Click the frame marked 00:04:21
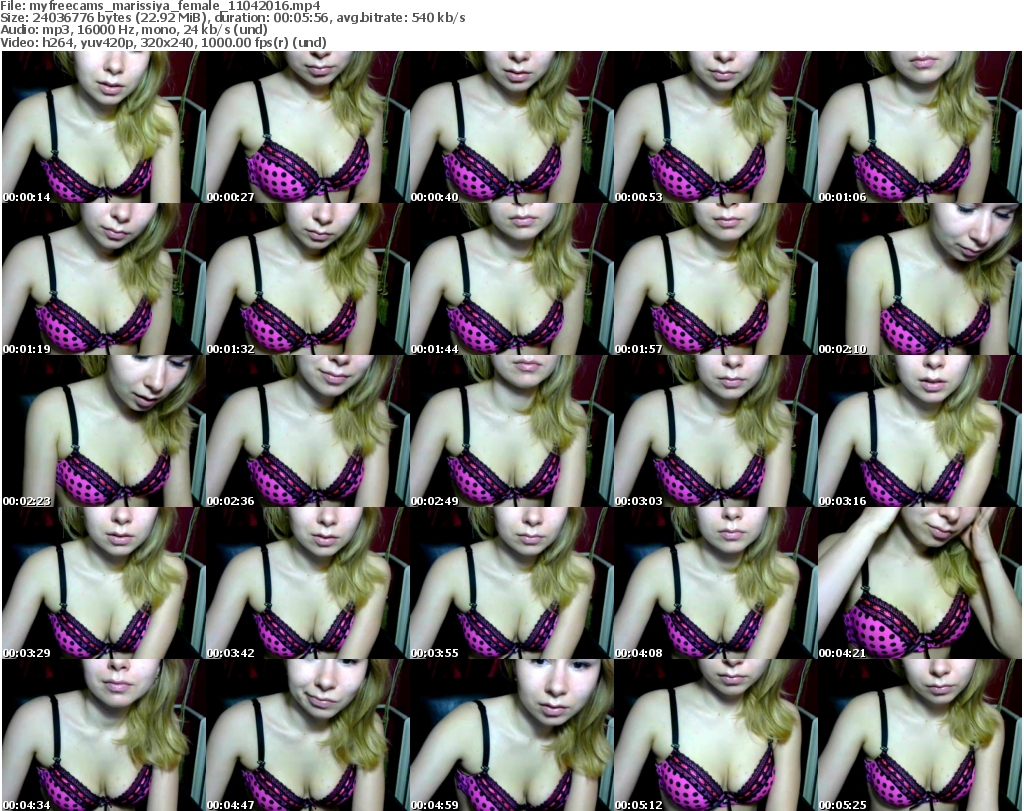 pos(920,583)
